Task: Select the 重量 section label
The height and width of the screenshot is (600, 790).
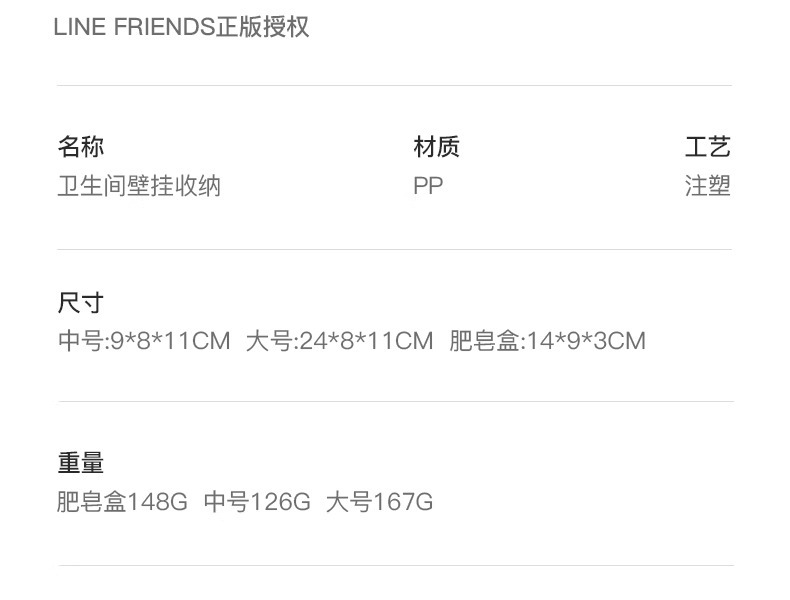Action: click(x=81, y=463)
